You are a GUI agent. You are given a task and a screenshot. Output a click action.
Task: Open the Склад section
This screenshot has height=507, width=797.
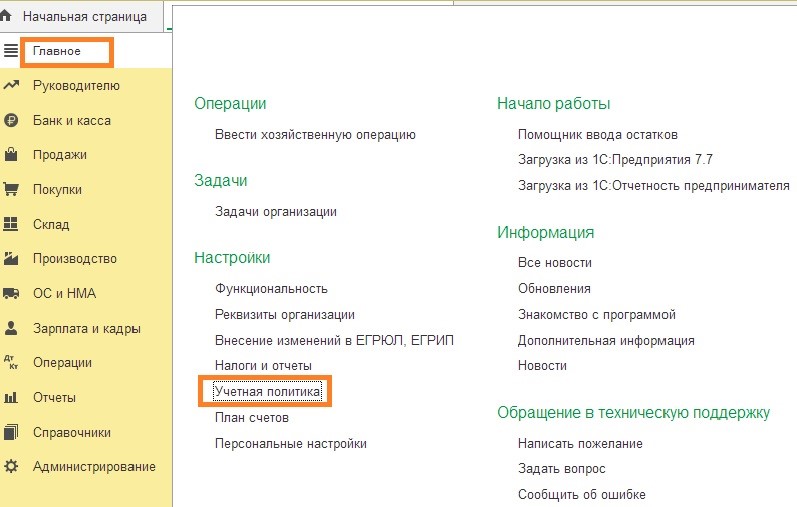click(51, 224)
